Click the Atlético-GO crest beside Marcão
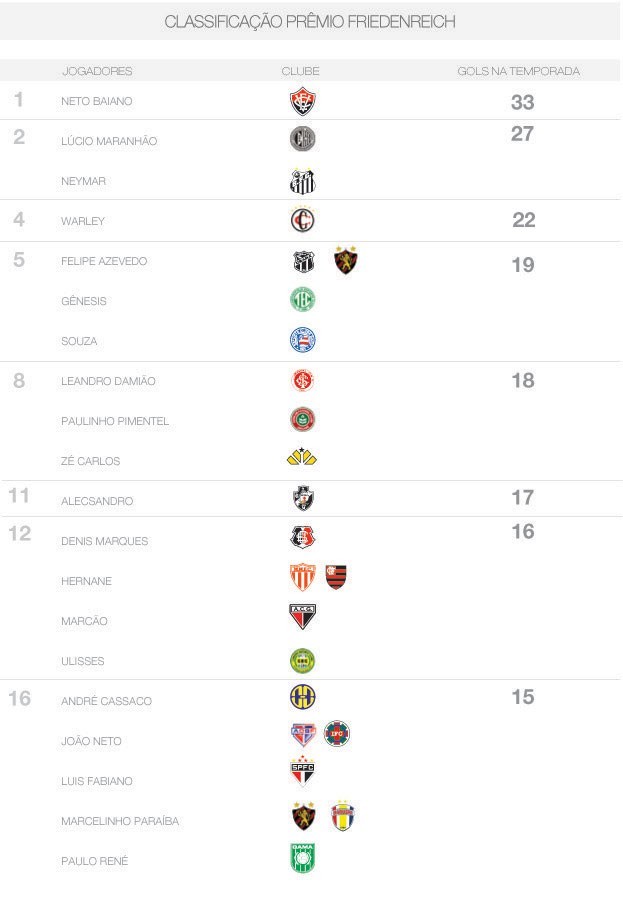This screenshot has height=916, width=623. pyautogui.click(x=302, y=617)
